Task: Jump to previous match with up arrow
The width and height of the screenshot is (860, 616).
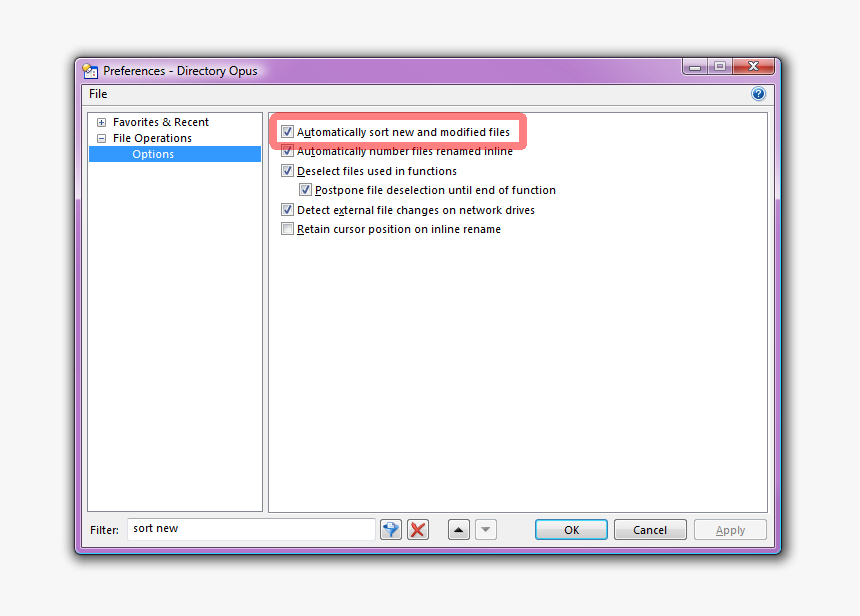Action: click(459, 529)
